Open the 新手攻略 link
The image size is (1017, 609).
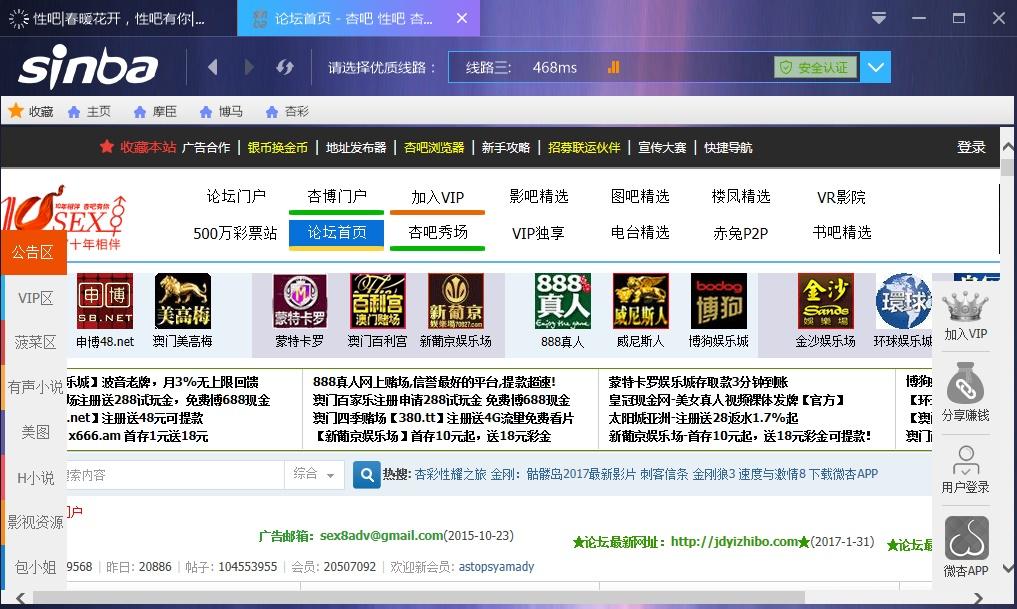tap(506, 147)
